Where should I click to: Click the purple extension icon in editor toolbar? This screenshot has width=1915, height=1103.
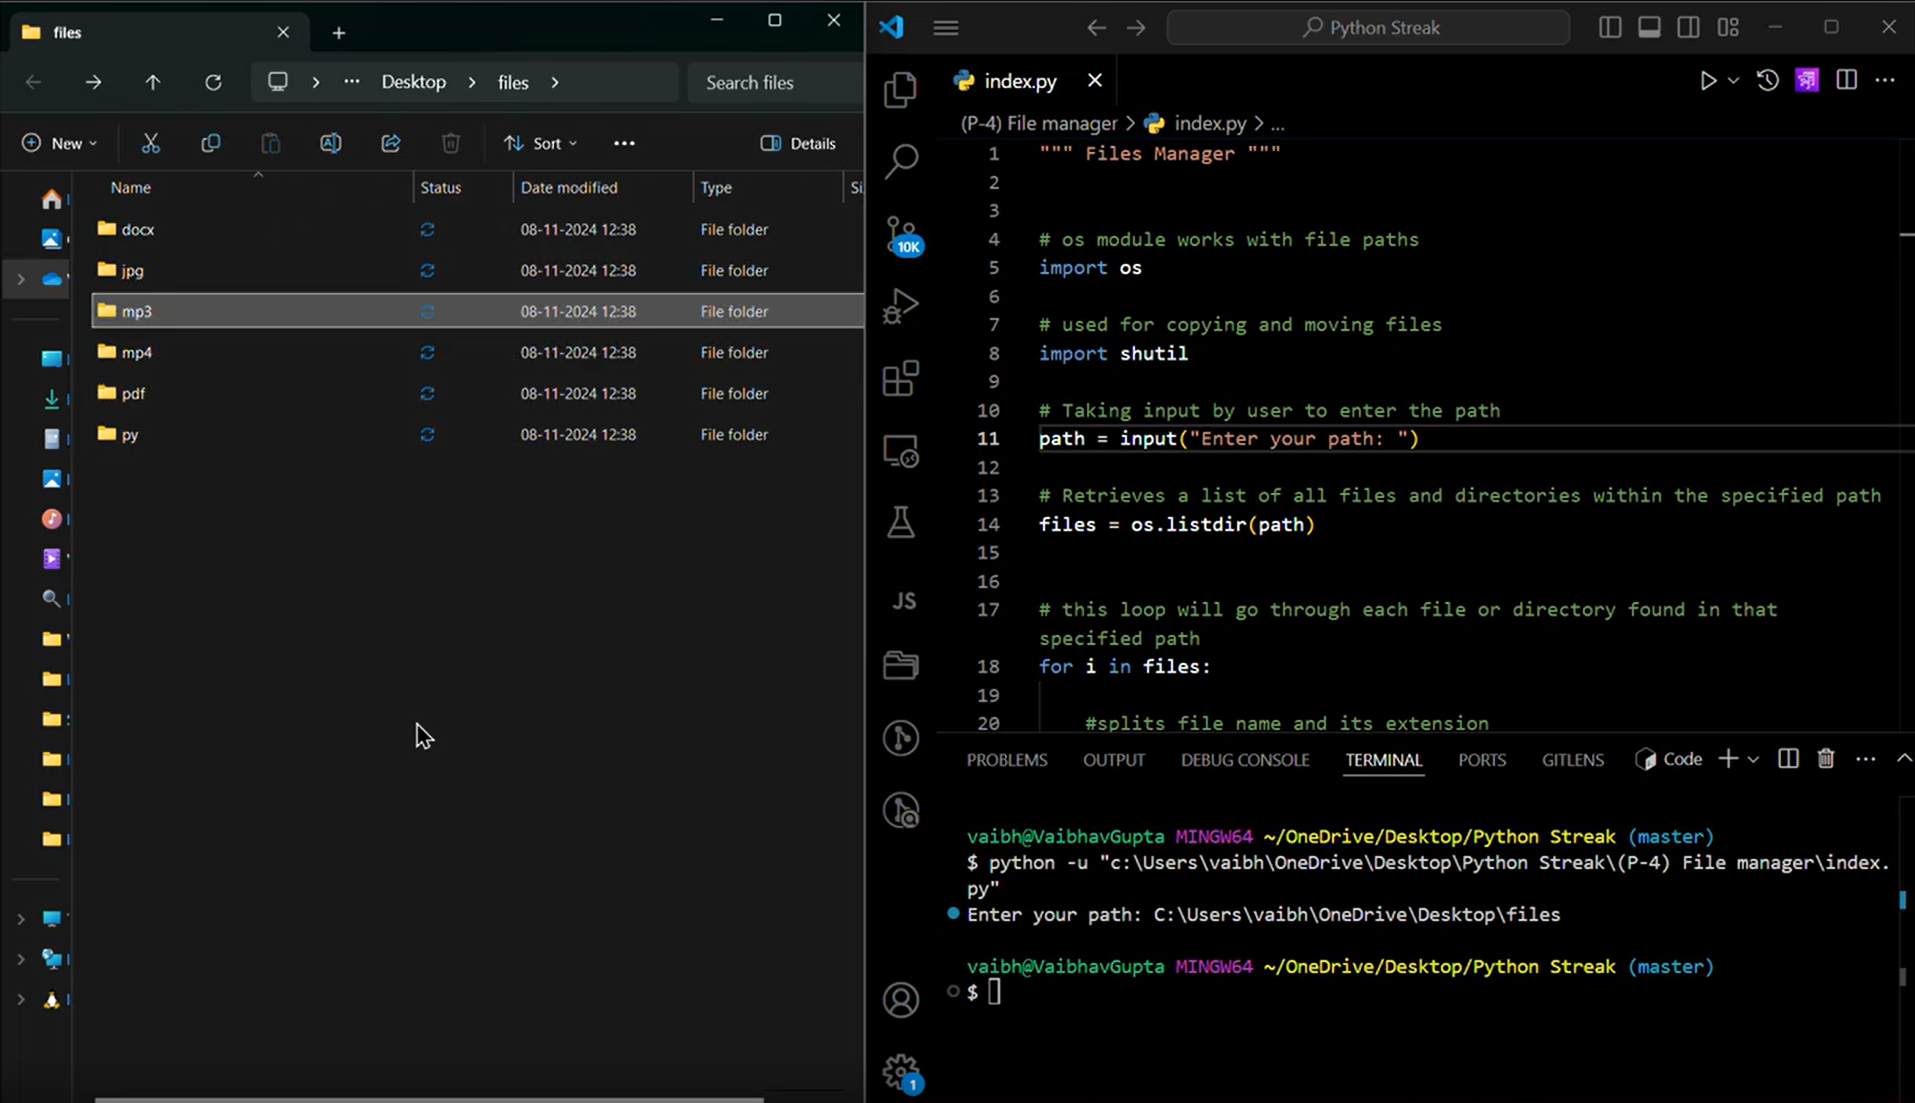click(x=1806, y=81)
